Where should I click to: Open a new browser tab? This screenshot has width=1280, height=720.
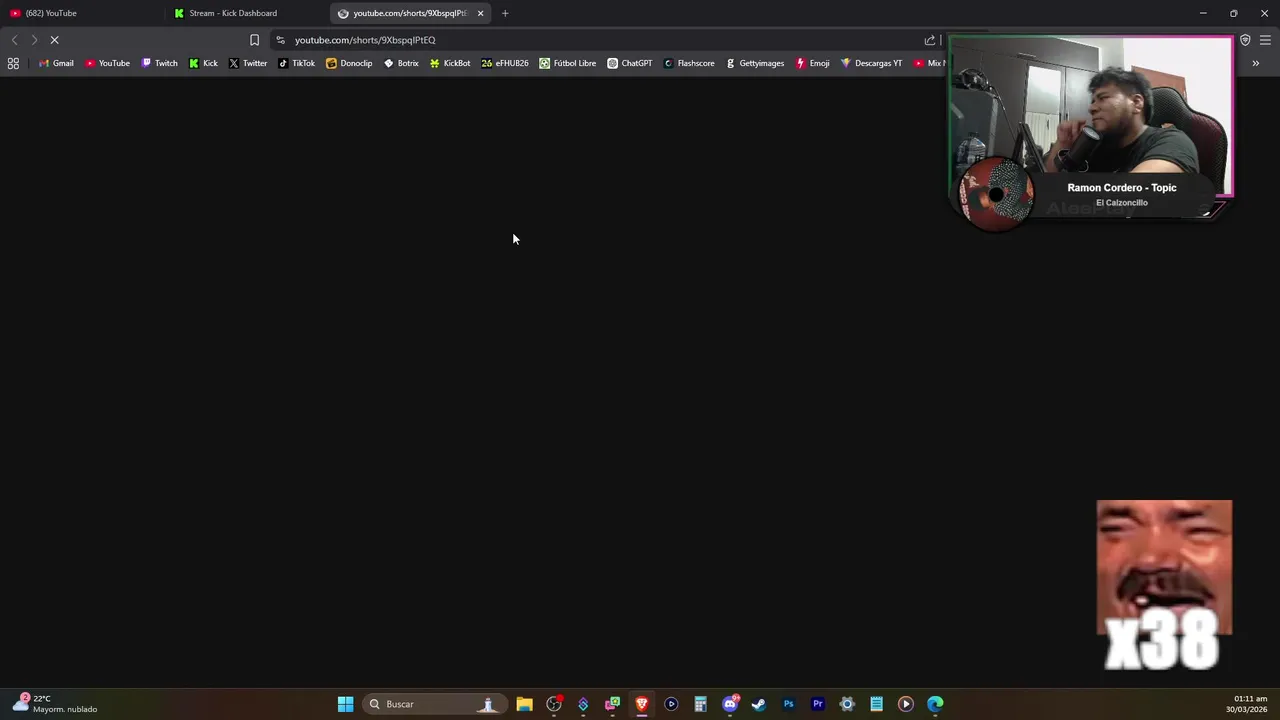point(505,13)
